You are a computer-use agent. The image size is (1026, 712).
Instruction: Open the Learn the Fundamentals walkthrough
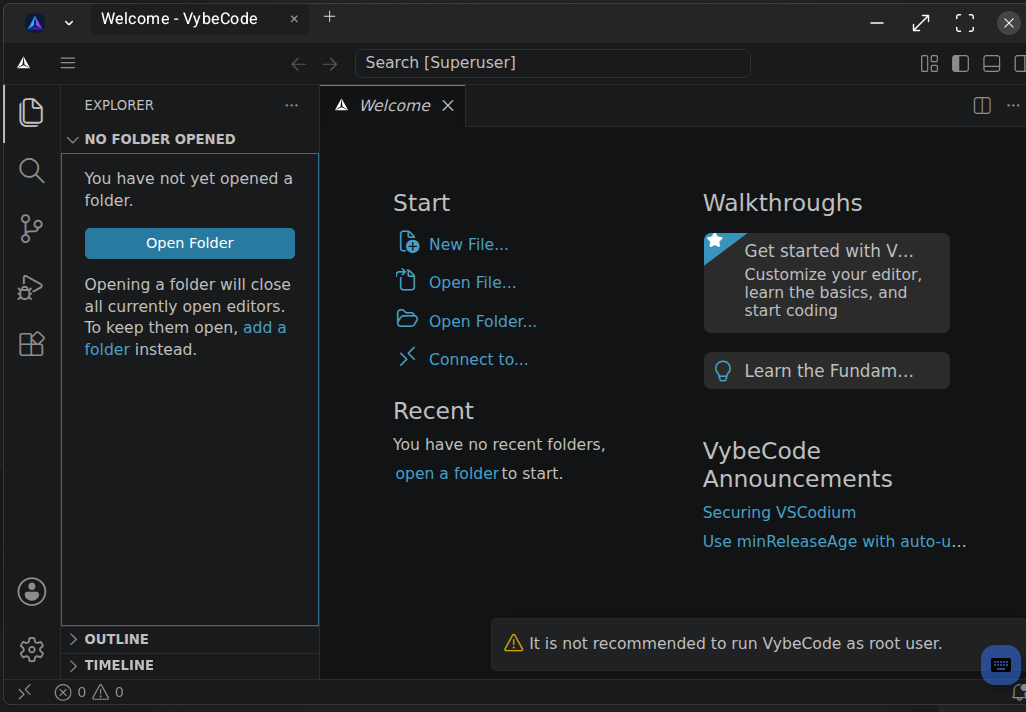click(826, 370)
